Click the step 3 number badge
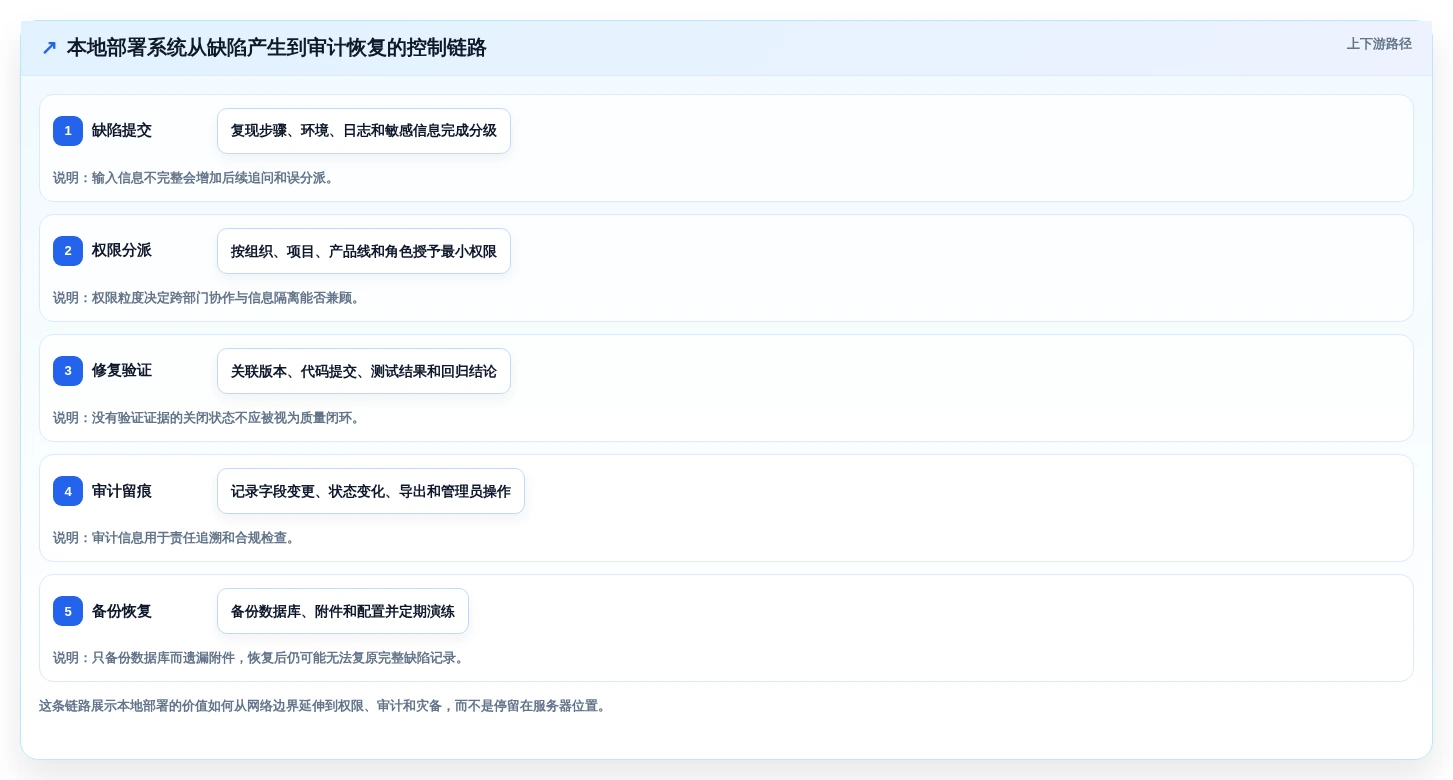The height and width of the screenshot is (780, 1453). (68, 371)
